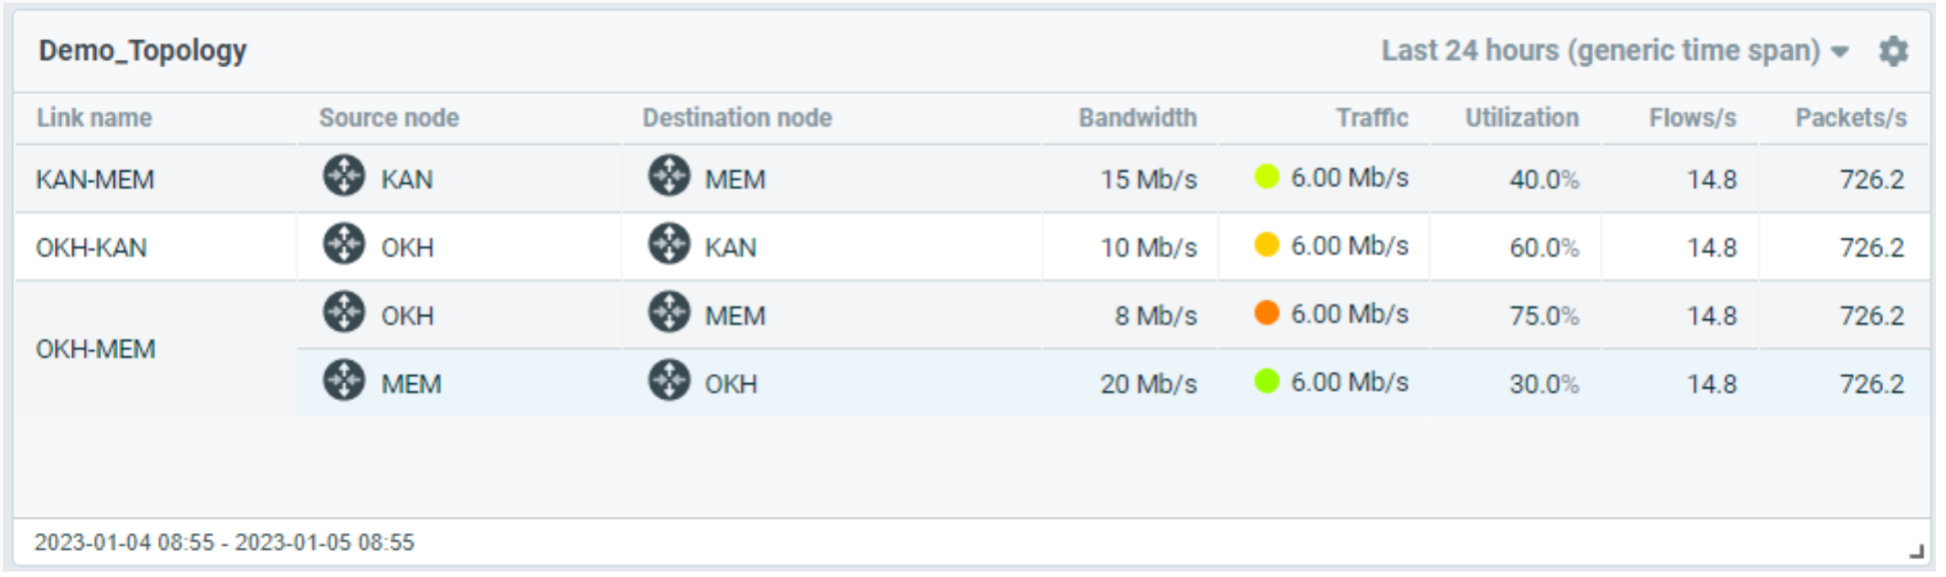The height and width of the screenshot is (577, 1946).
Task: Click KAN source node router icon
Action: click(344, 176)
